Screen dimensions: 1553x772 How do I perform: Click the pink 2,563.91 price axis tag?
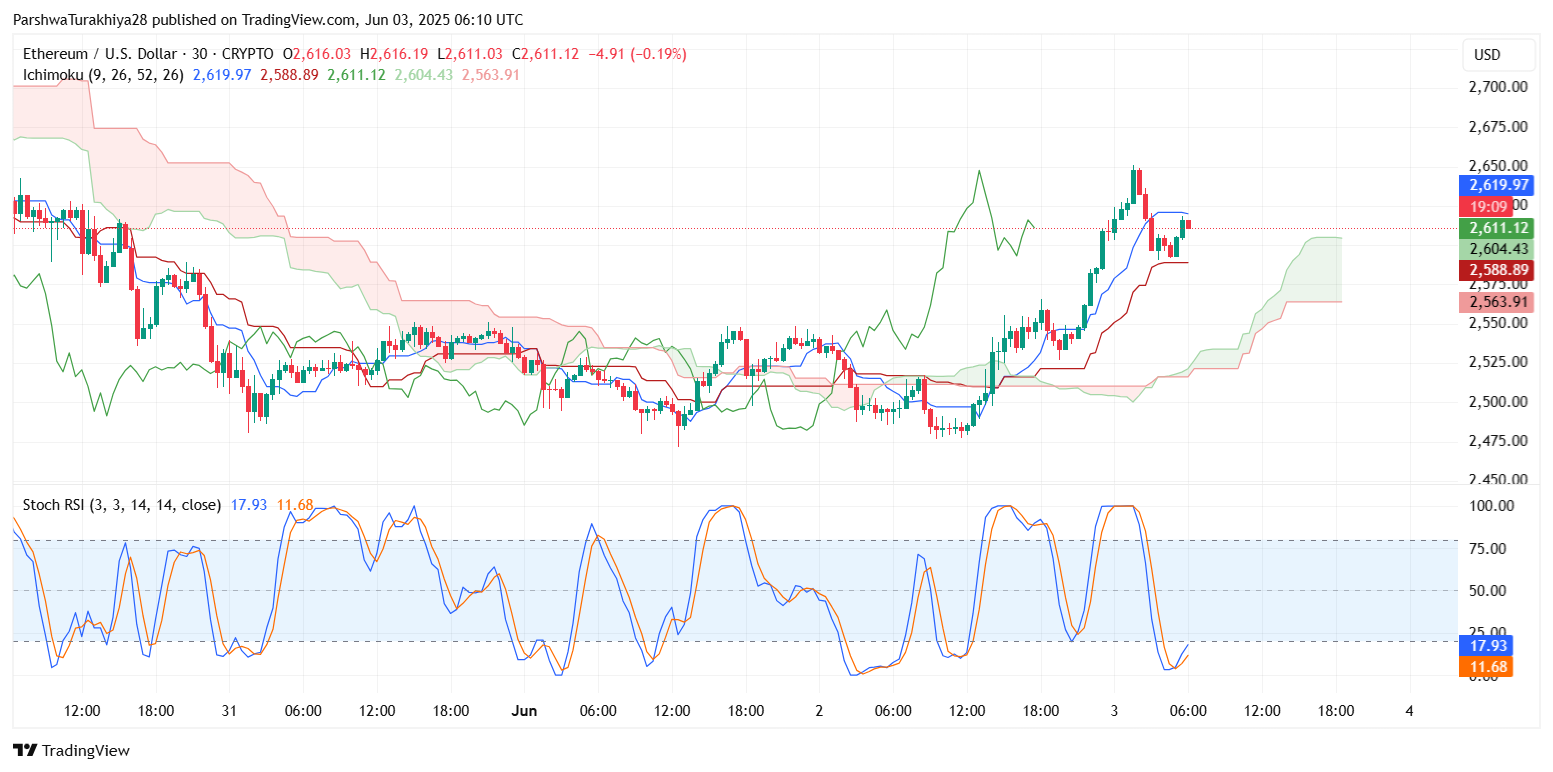coord(1497,303)
